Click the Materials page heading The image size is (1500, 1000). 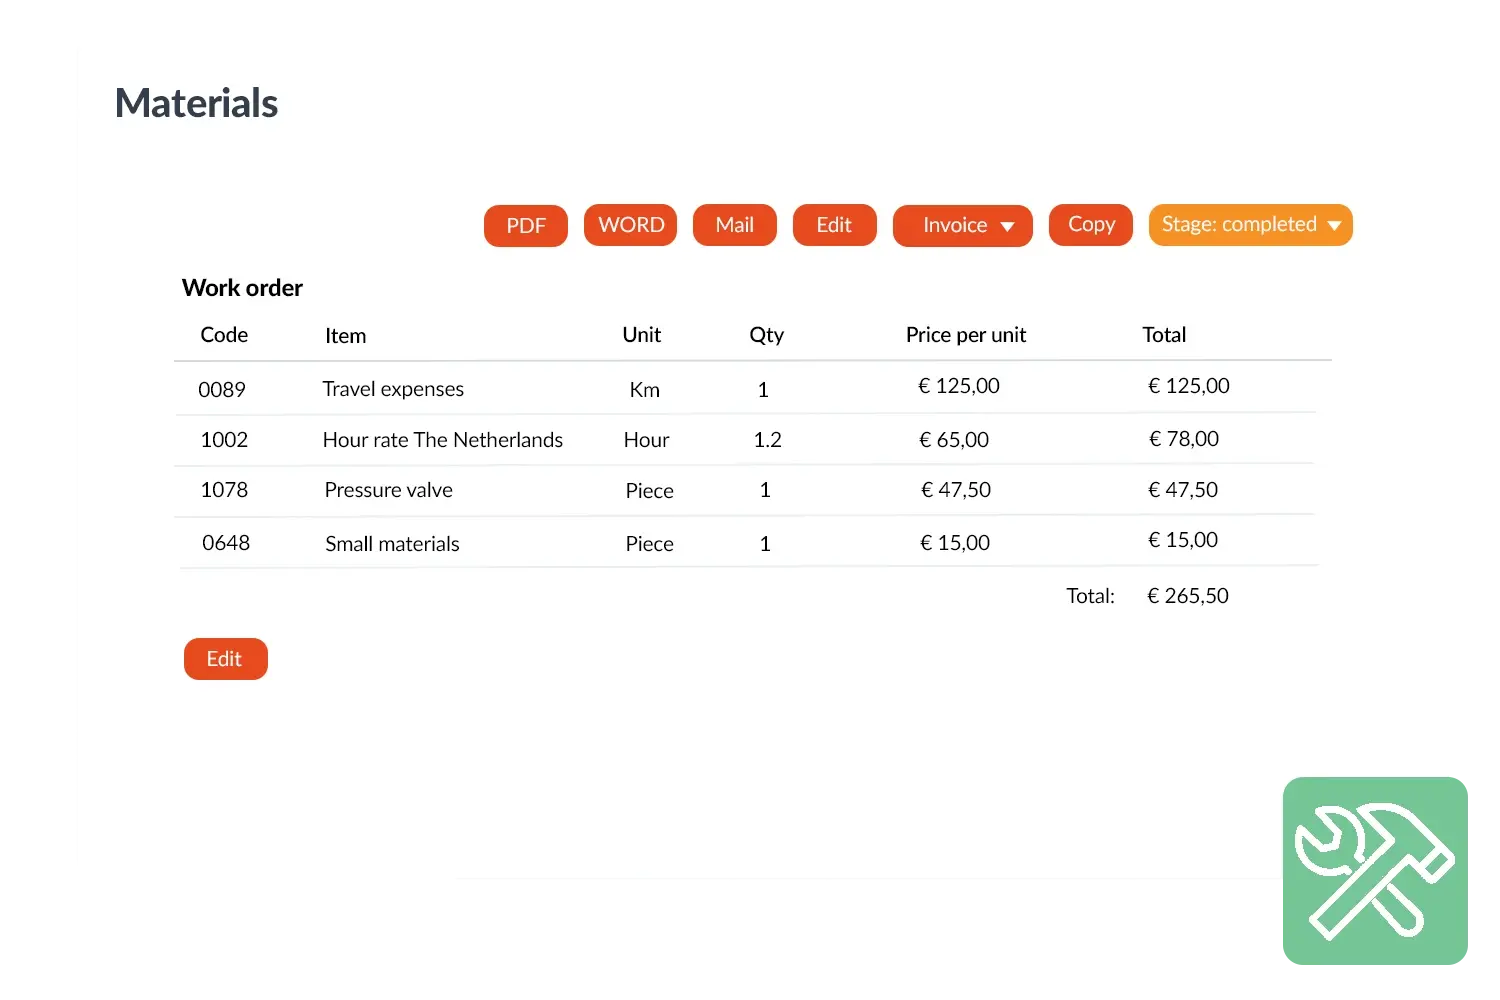pyautogui.click(x=197, y=103)
